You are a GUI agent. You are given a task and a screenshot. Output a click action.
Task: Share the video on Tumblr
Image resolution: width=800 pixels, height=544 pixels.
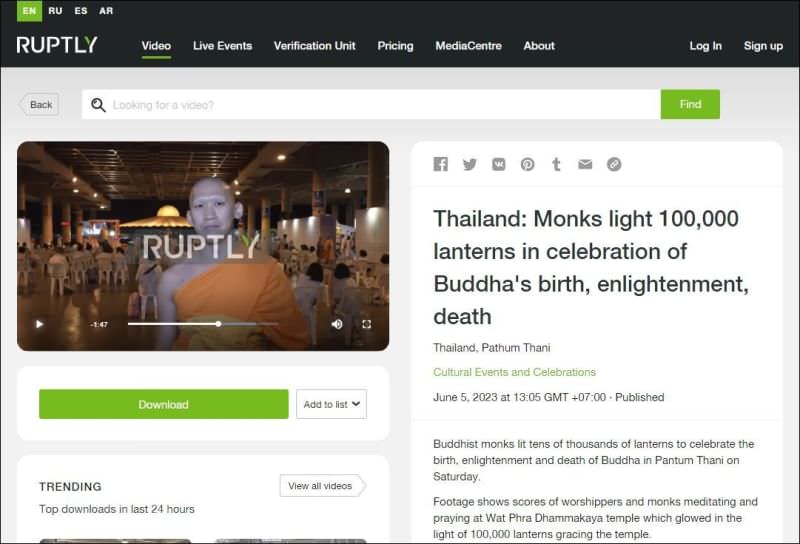point(556,164)
